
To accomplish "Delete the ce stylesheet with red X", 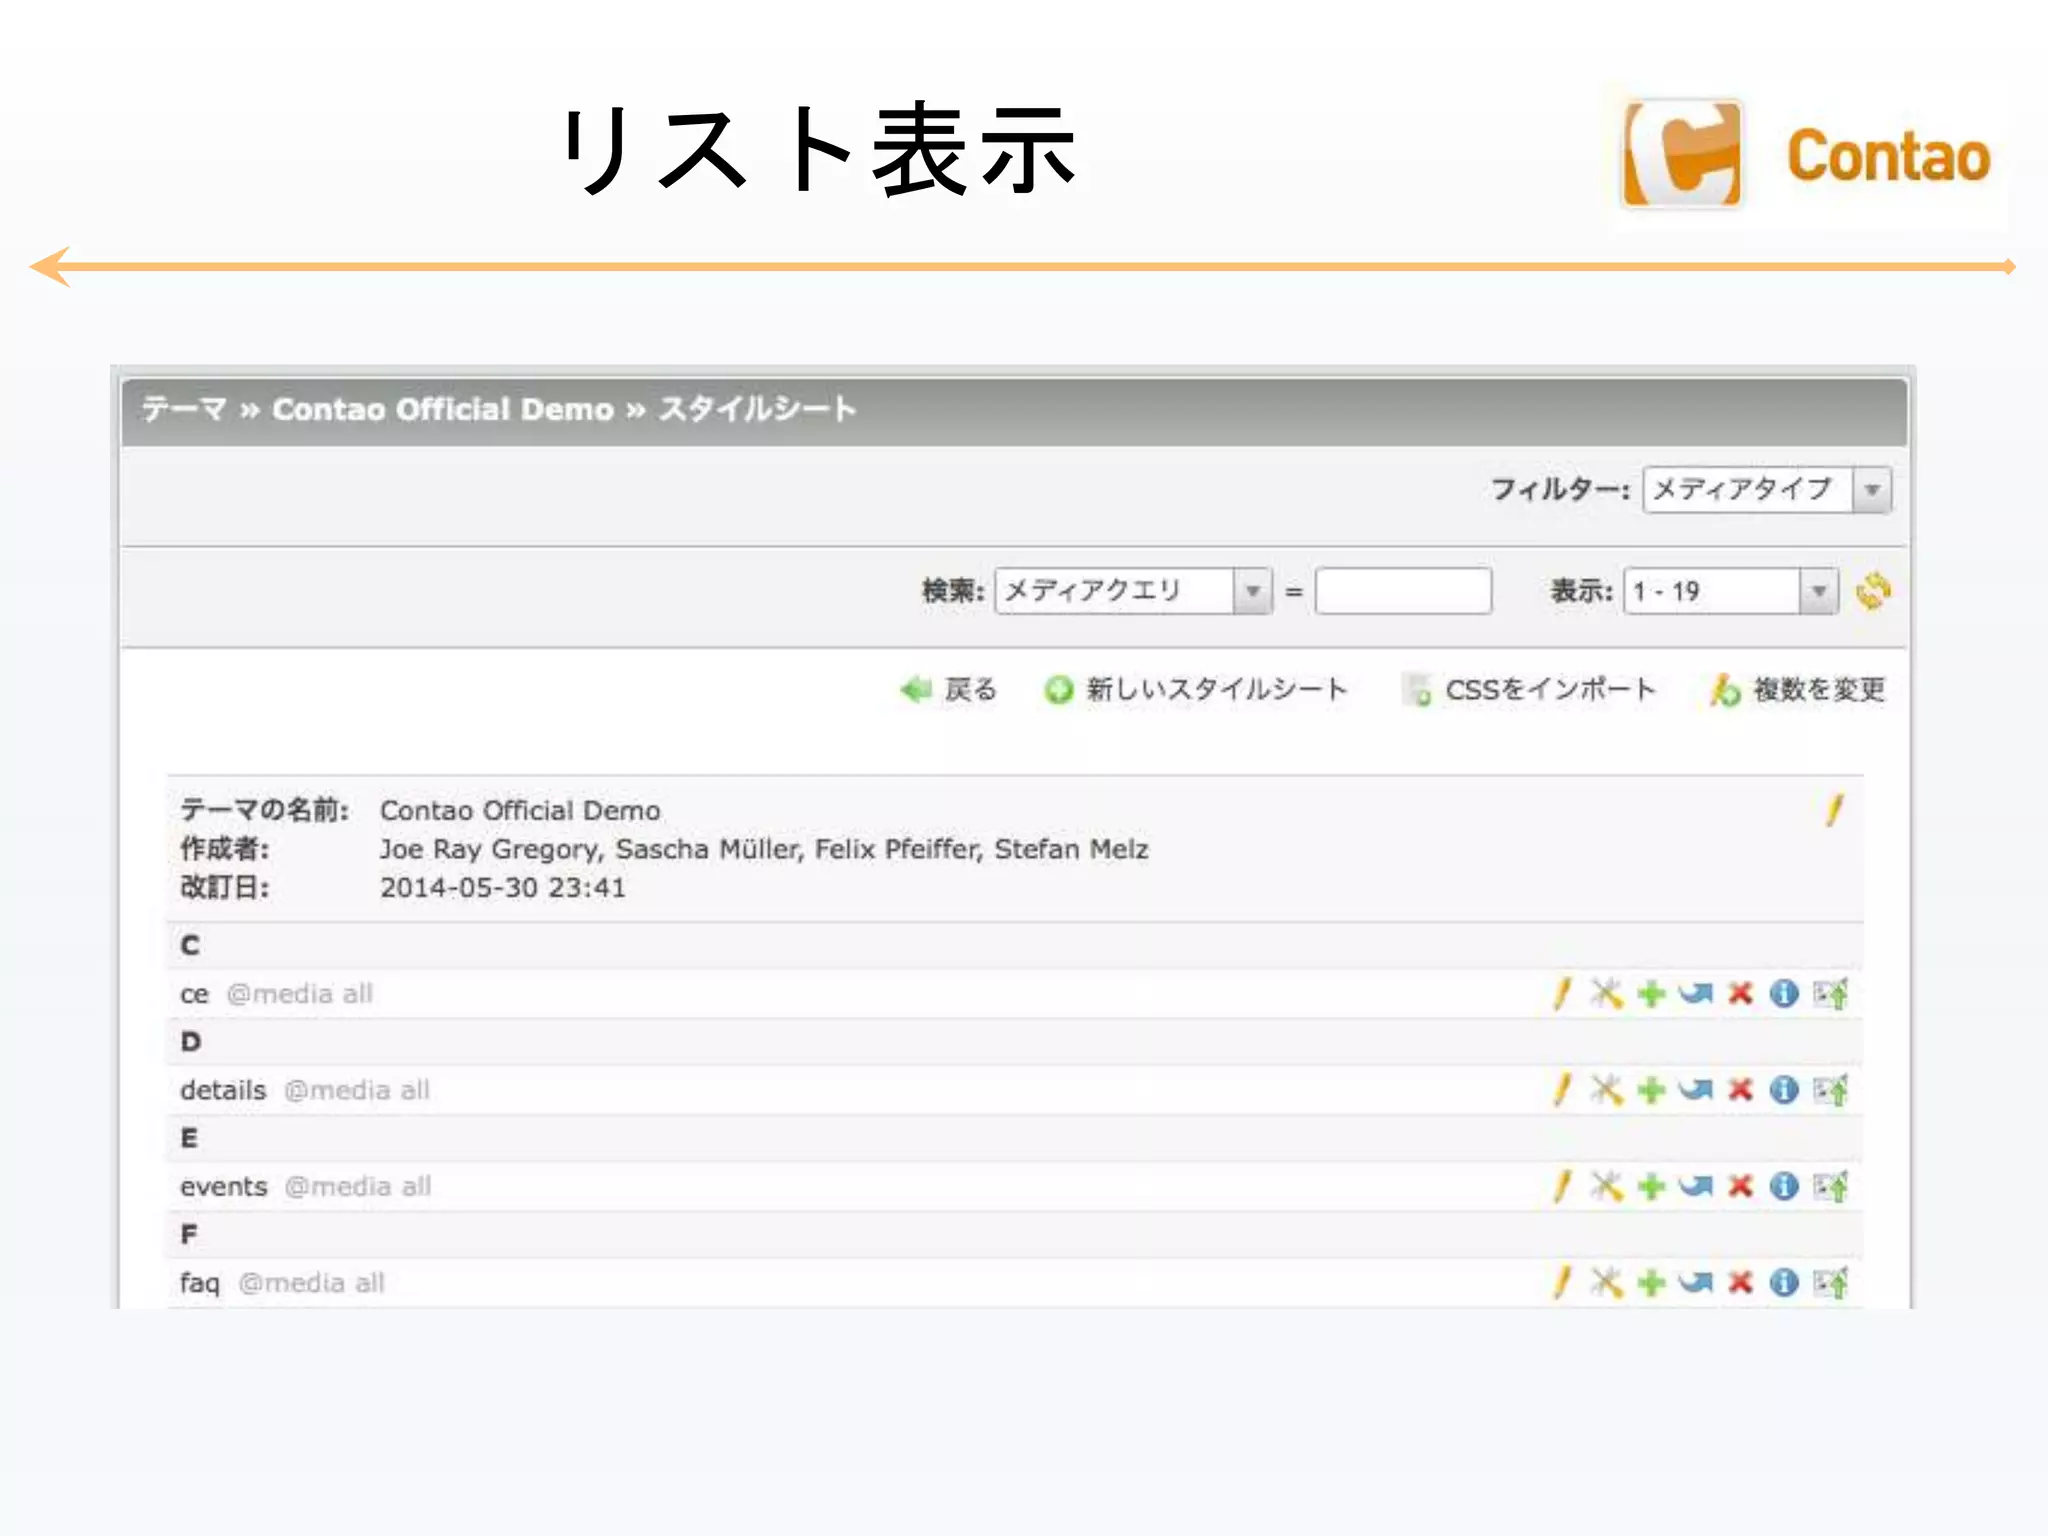I will [x=1741, y=994].
